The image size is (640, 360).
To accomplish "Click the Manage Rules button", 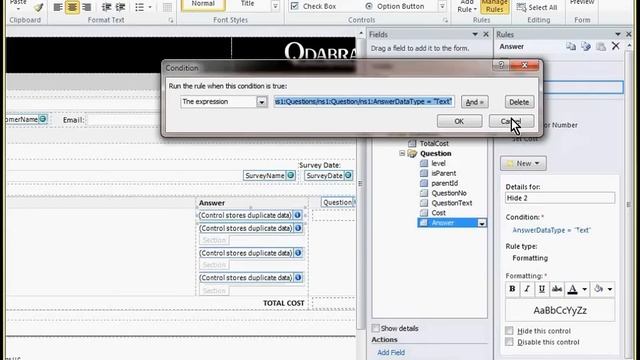I will [494, 6].
